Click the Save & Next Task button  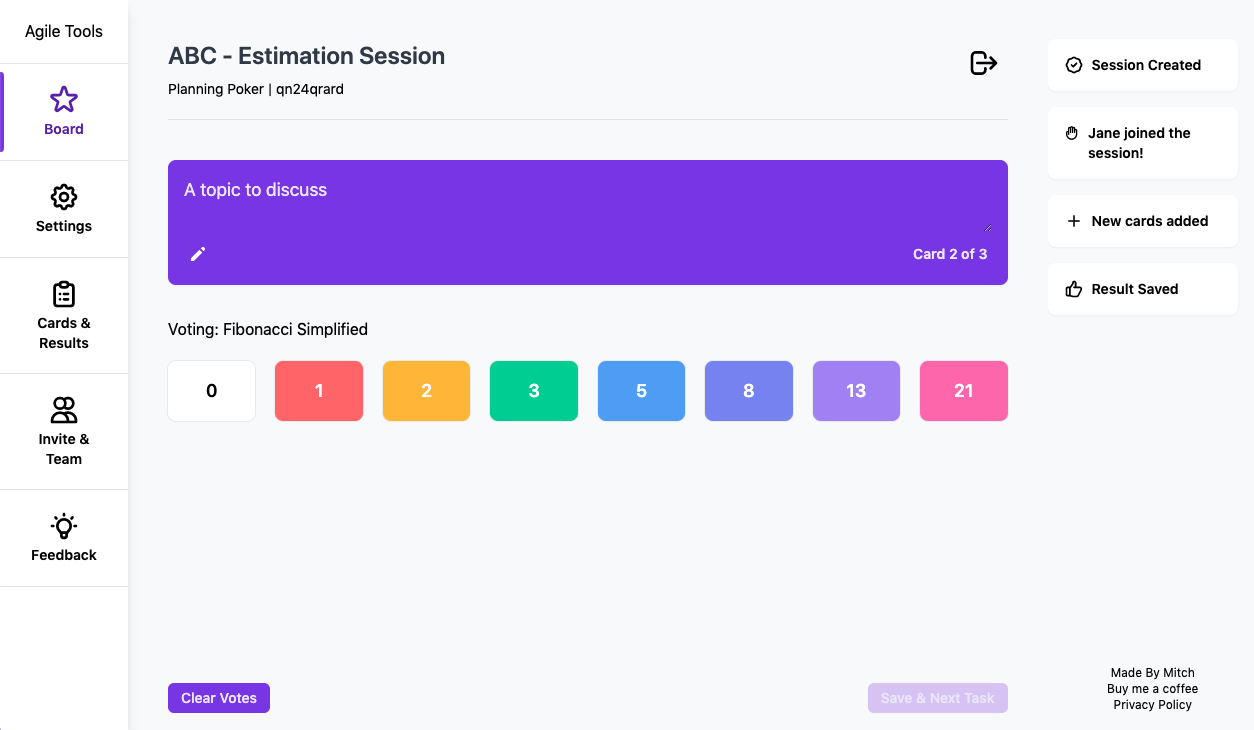pos(937,697)
